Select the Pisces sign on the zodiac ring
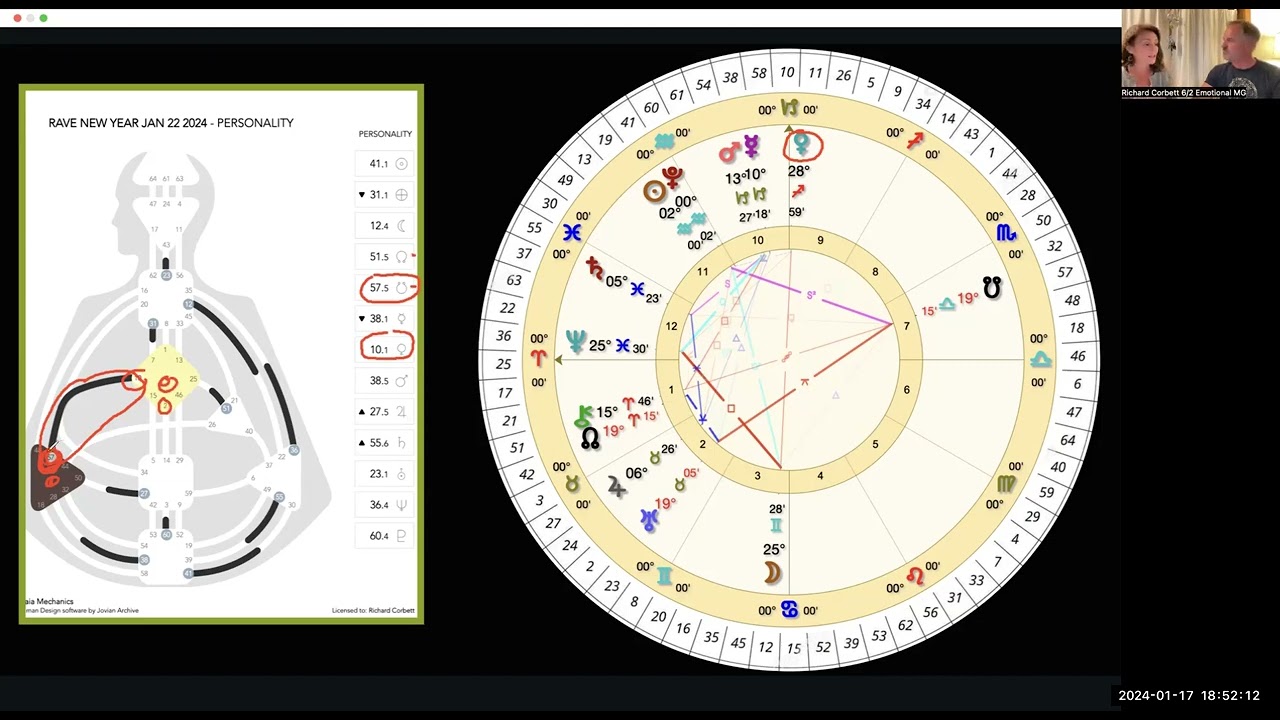Image resolution: width=1280 pixels, height=720 pixels. tap(572, 232)
